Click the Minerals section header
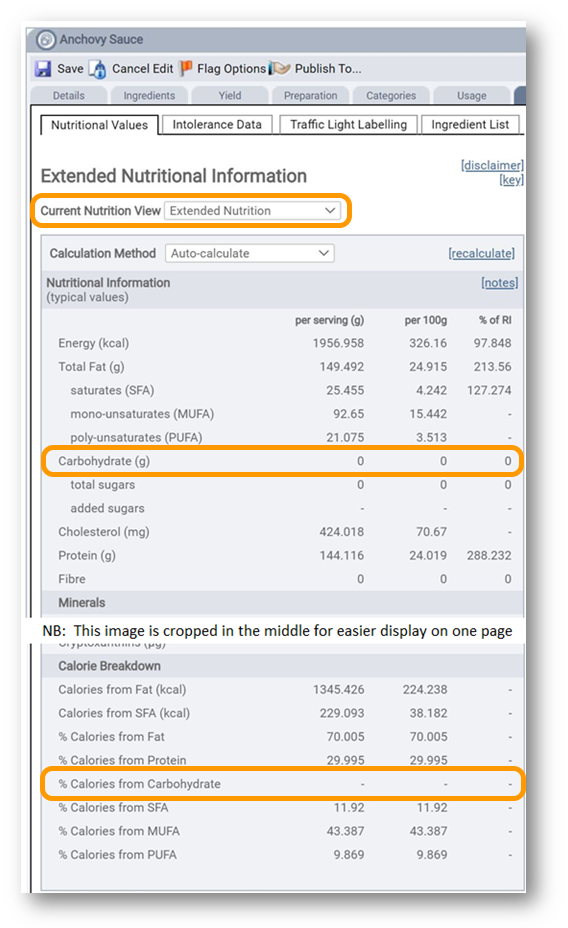568x928 pixels. [82, 602]
